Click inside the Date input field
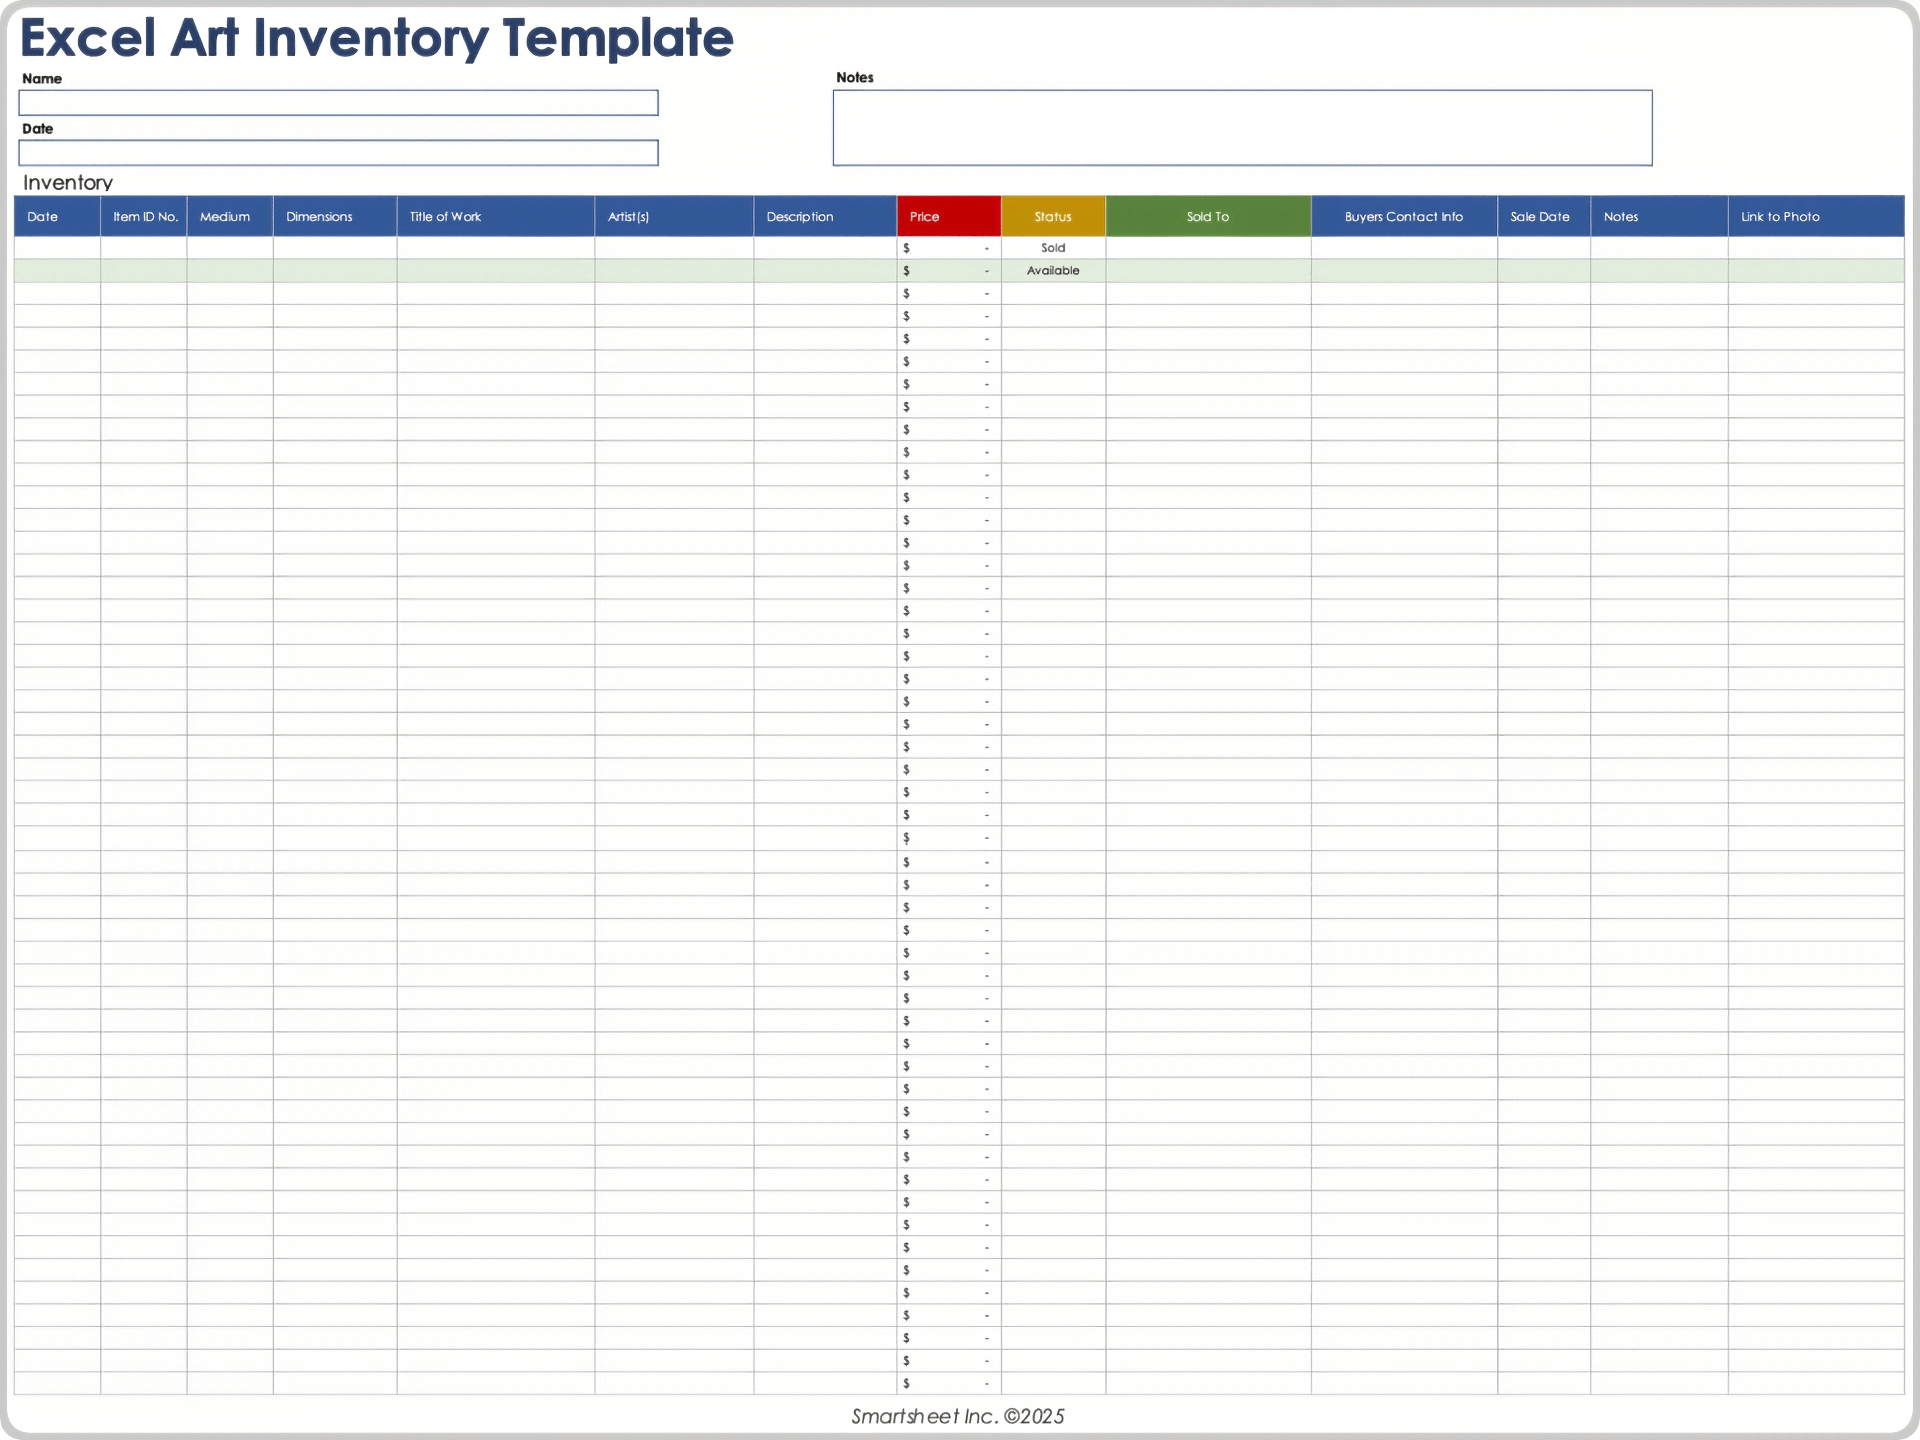The height and width of the screenshot is (1440, 1920). (338, 153)
